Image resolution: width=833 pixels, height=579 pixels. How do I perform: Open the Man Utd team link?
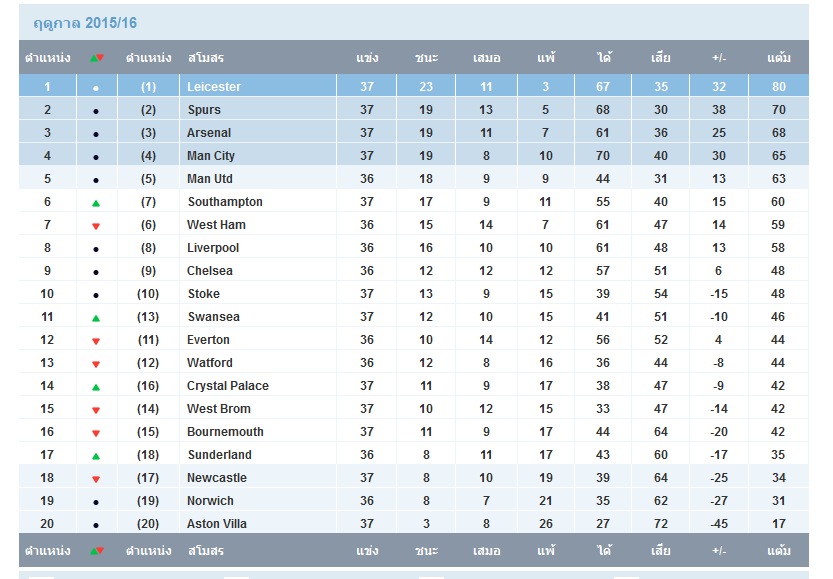point(209,178)
